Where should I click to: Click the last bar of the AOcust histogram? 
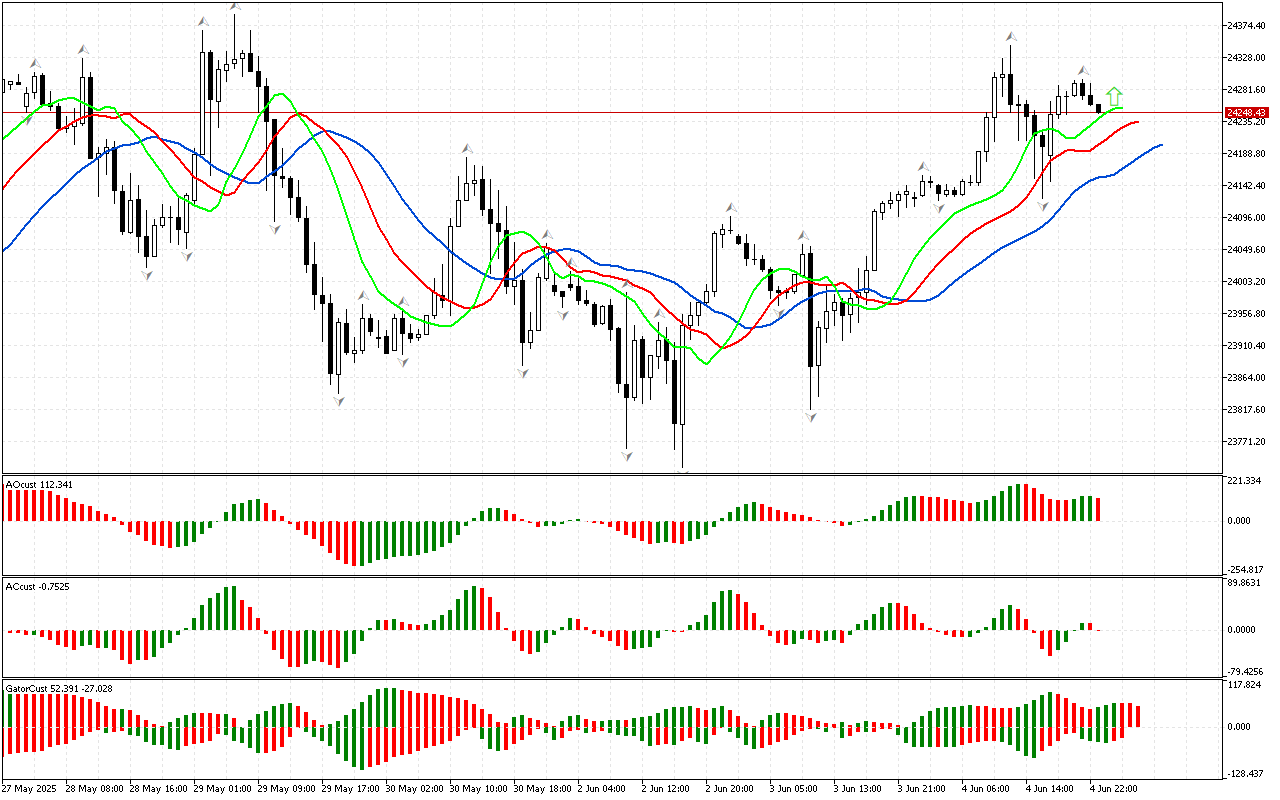[1098, 509]
